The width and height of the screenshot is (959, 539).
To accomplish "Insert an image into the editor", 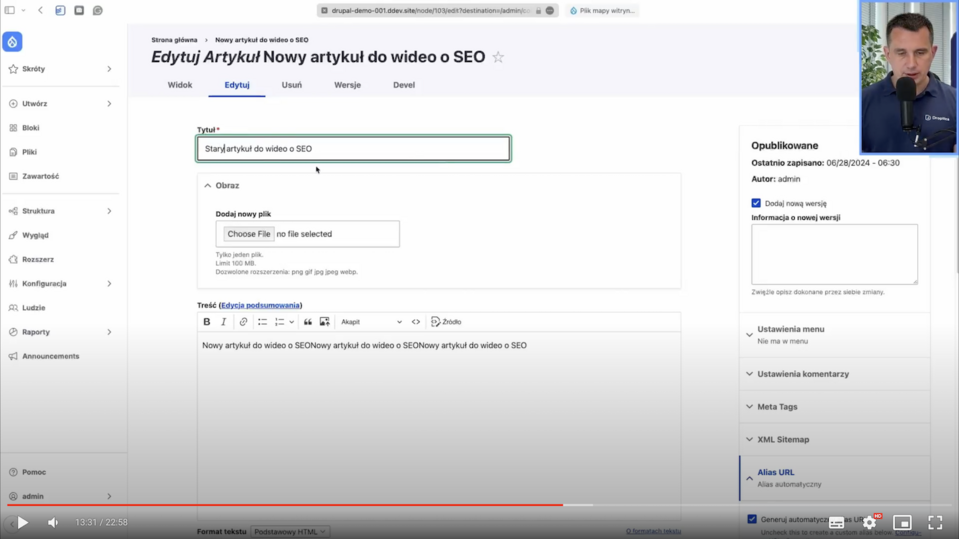I will pos(325,322).
